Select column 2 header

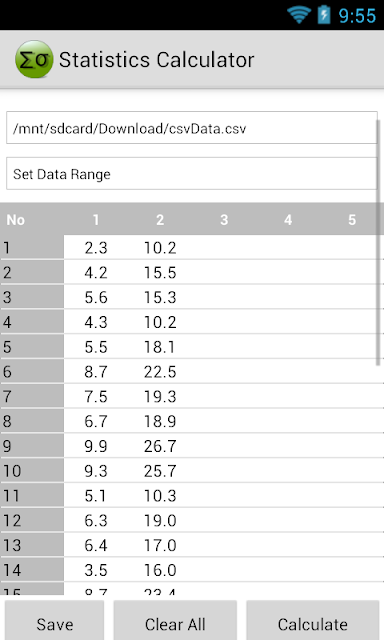(x=160, y=220)
